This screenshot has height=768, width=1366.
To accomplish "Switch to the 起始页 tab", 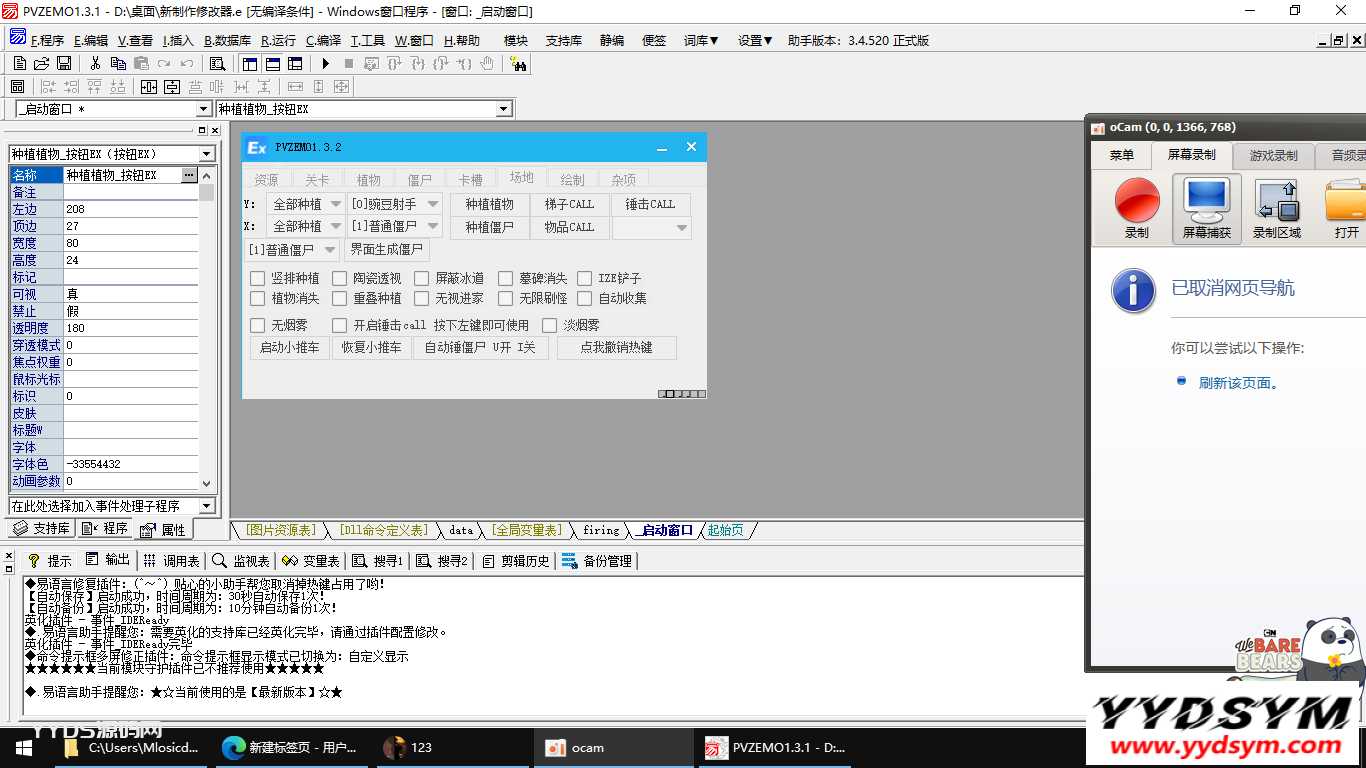I will (x=725, y=530).
